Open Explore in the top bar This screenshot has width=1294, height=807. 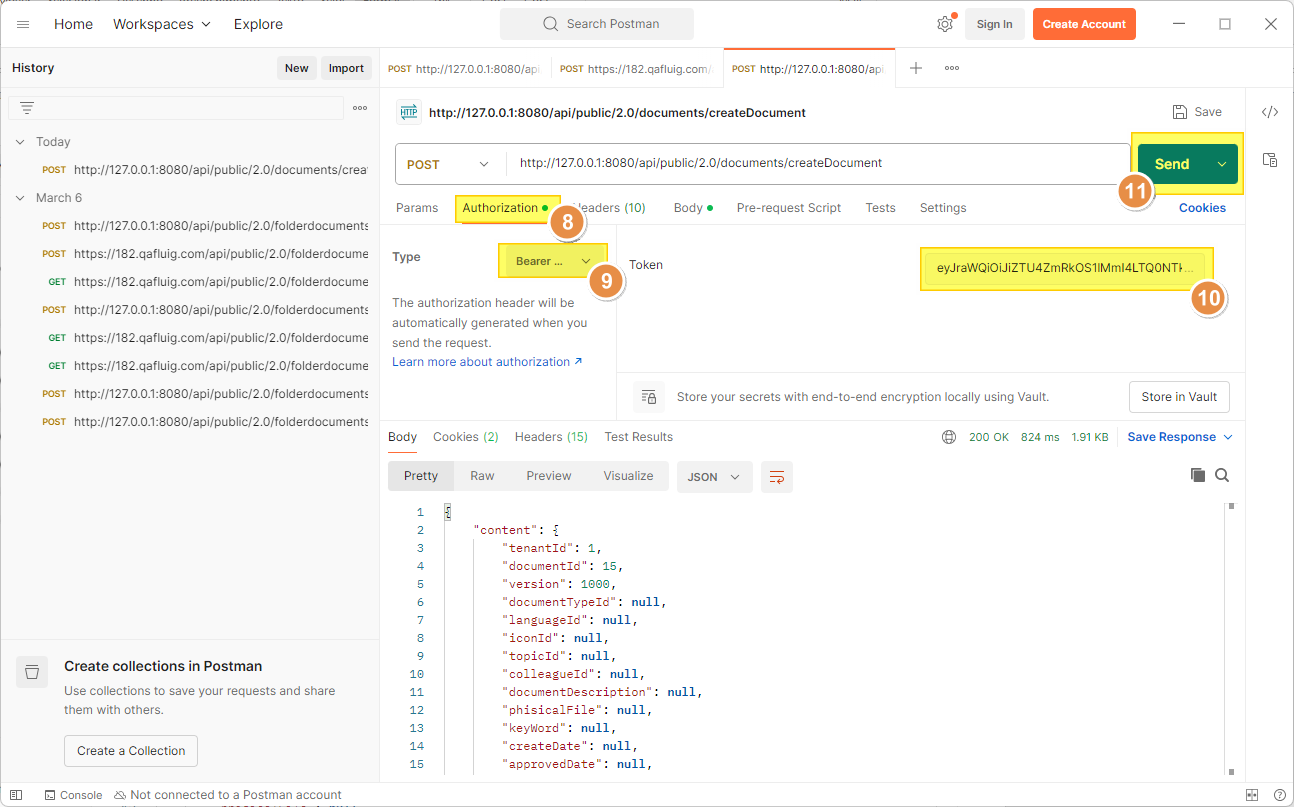258,24
